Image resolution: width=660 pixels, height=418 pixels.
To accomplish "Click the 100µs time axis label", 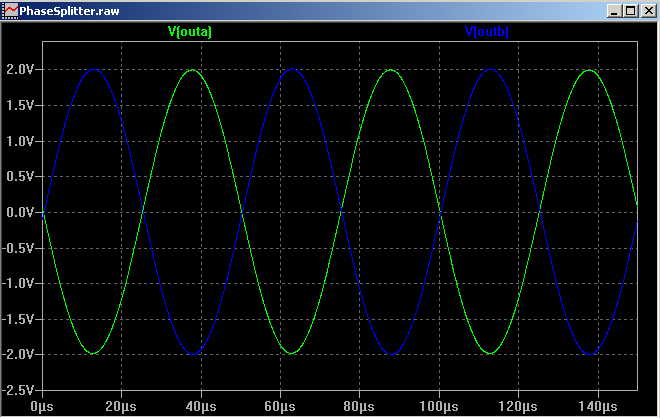I will coord(439,406).
